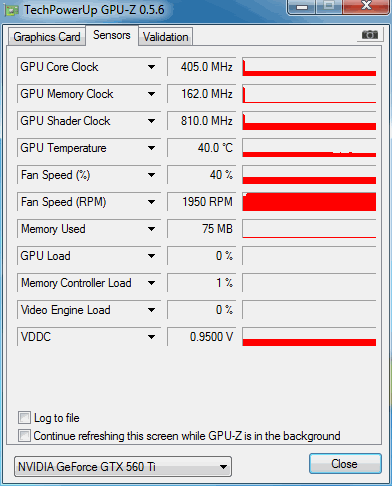392x486 pixels.
Task: Open the GPU Core Clock dropdown arrow
Action: 151,67
